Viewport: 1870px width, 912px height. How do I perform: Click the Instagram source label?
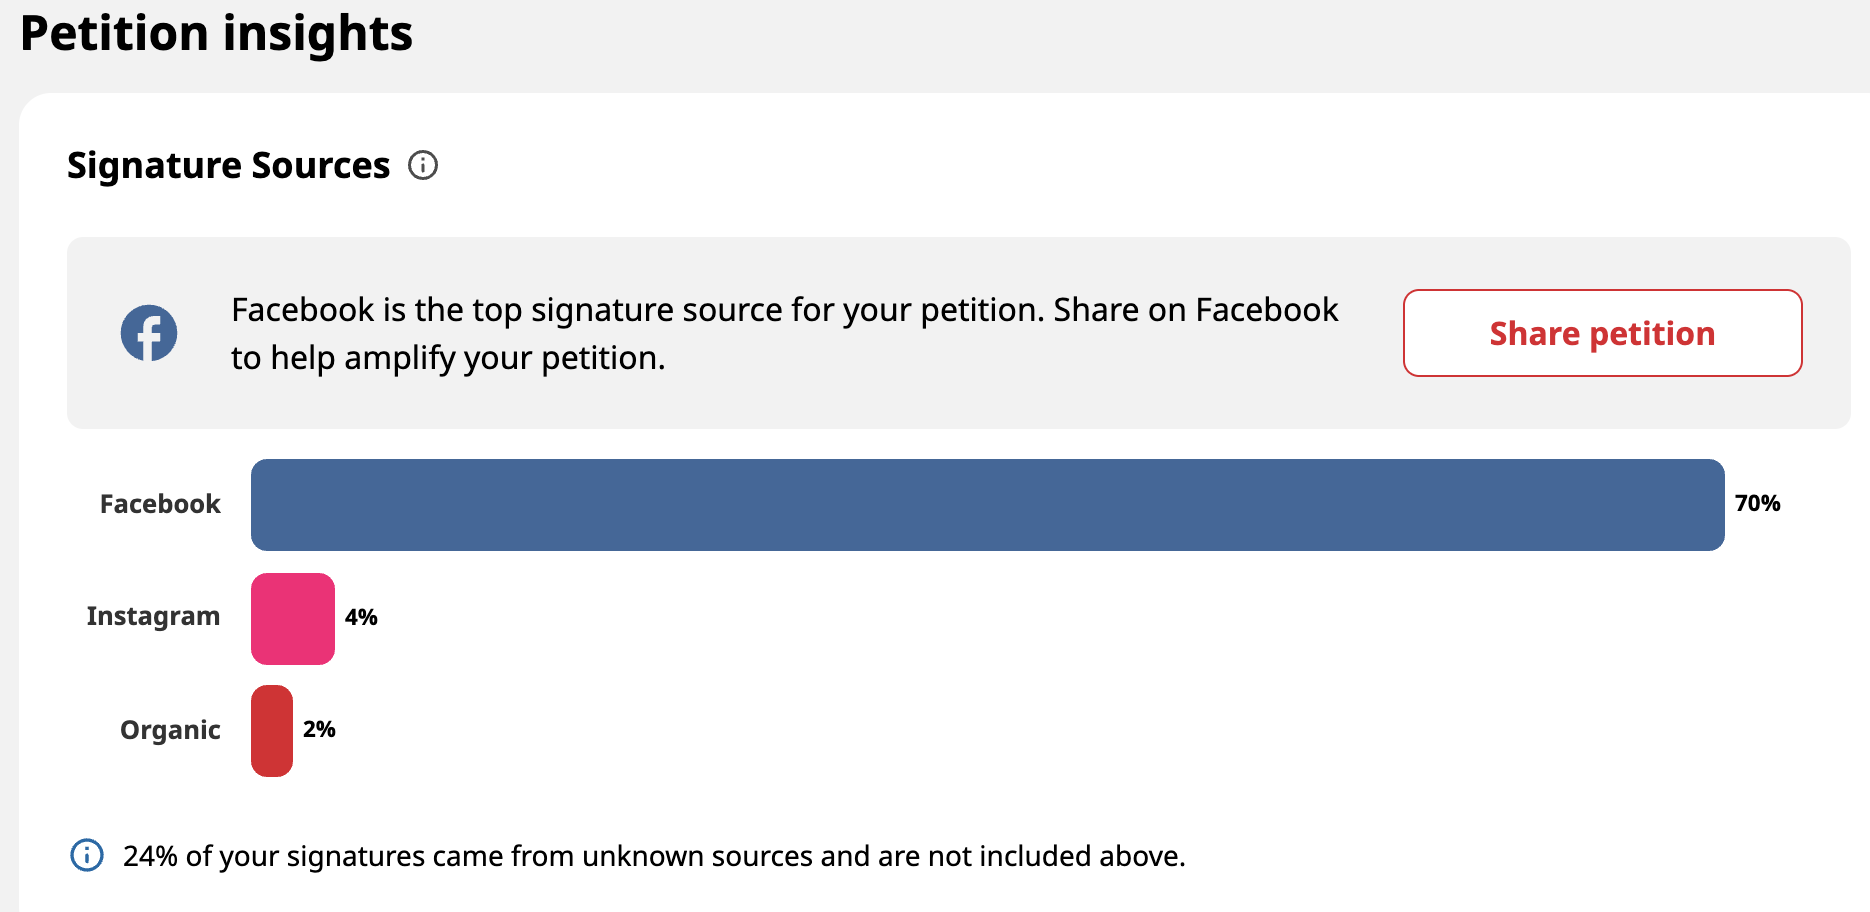pos(153,616)
